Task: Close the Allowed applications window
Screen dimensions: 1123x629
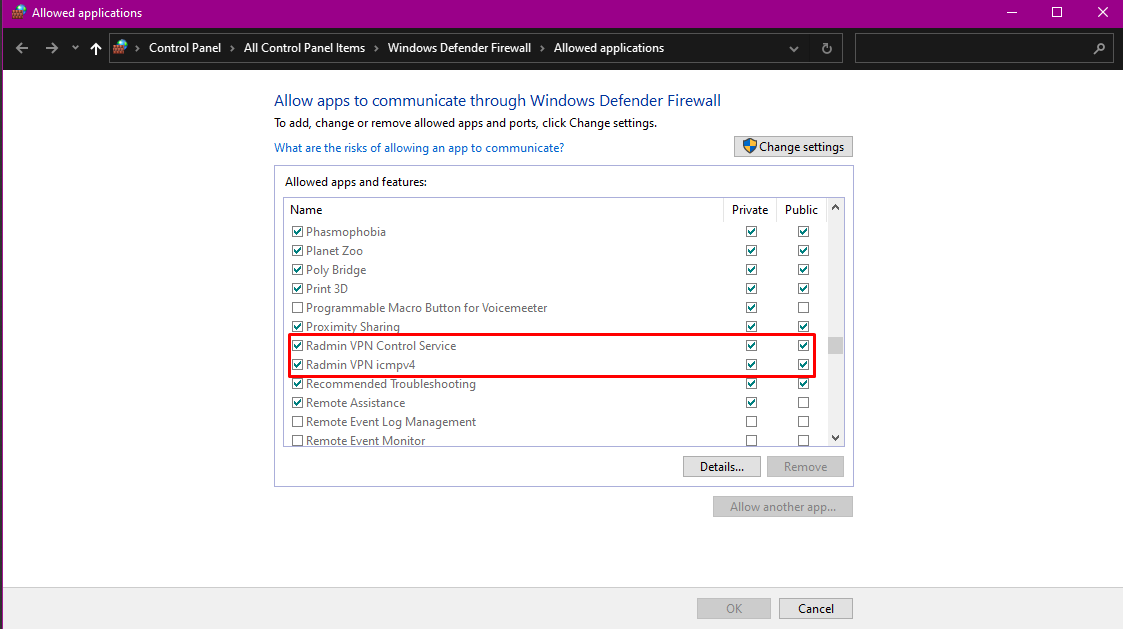Action: (1102, 12)
